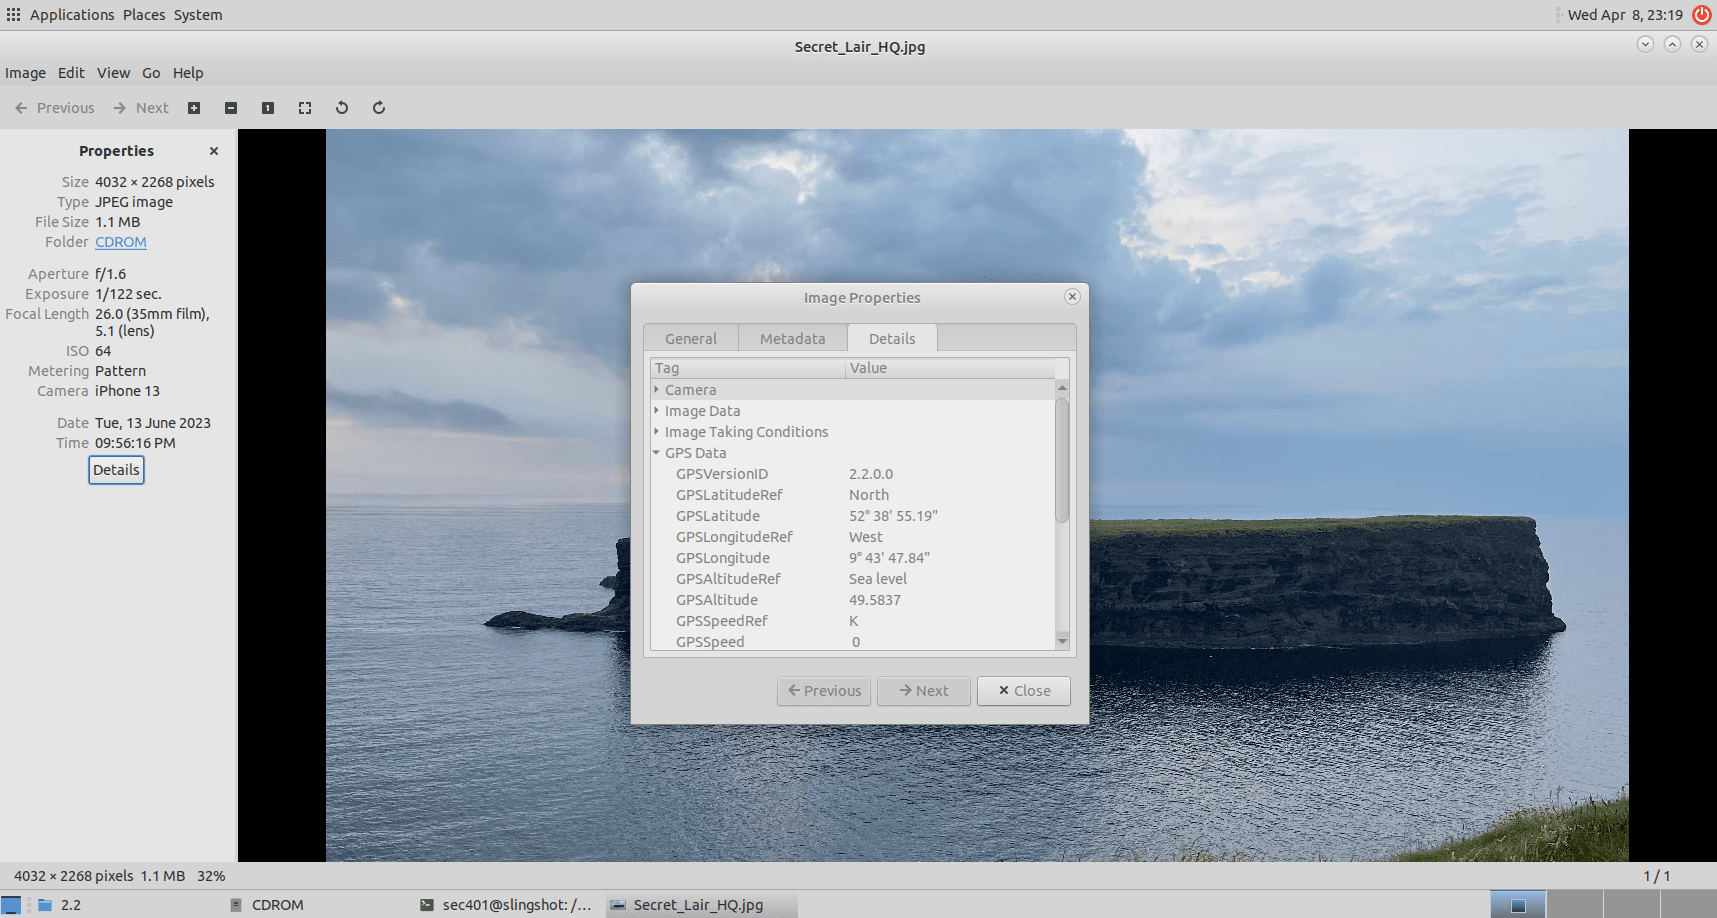1717x918 pixels.
Task: Close the Properties side panel
Action: click(214, 151)
